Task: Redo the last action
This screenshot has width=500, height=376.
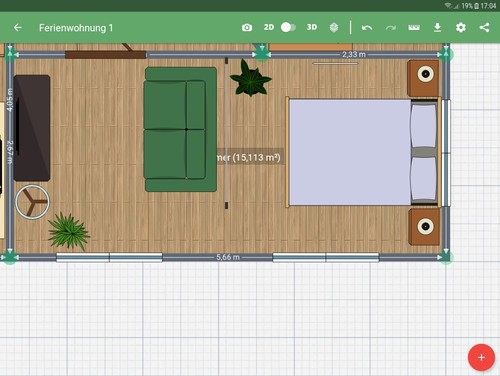Action: tap(391, 28)
